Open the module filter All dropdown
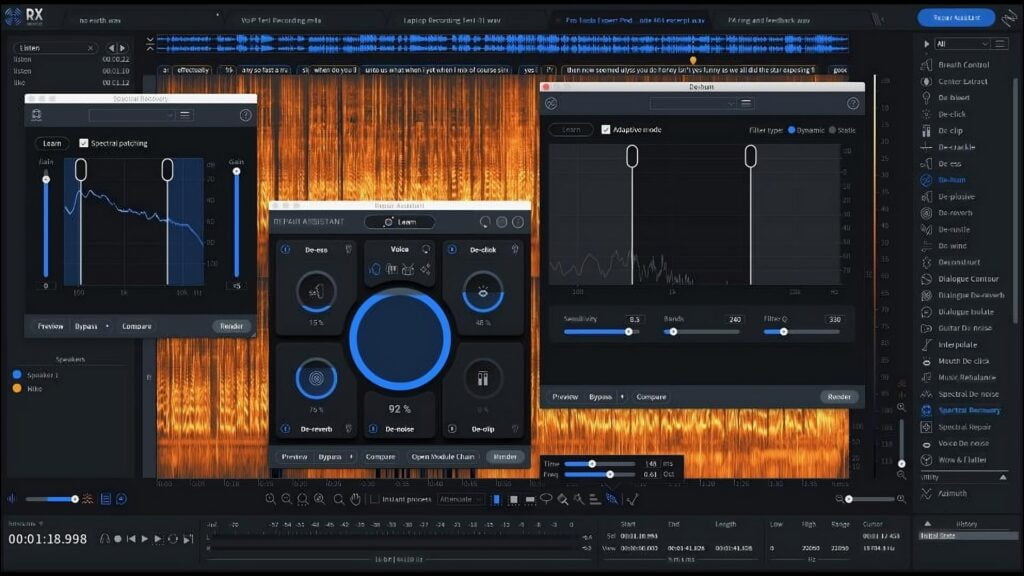This screenshot has height=576, width=1024. tap(962, 44)
